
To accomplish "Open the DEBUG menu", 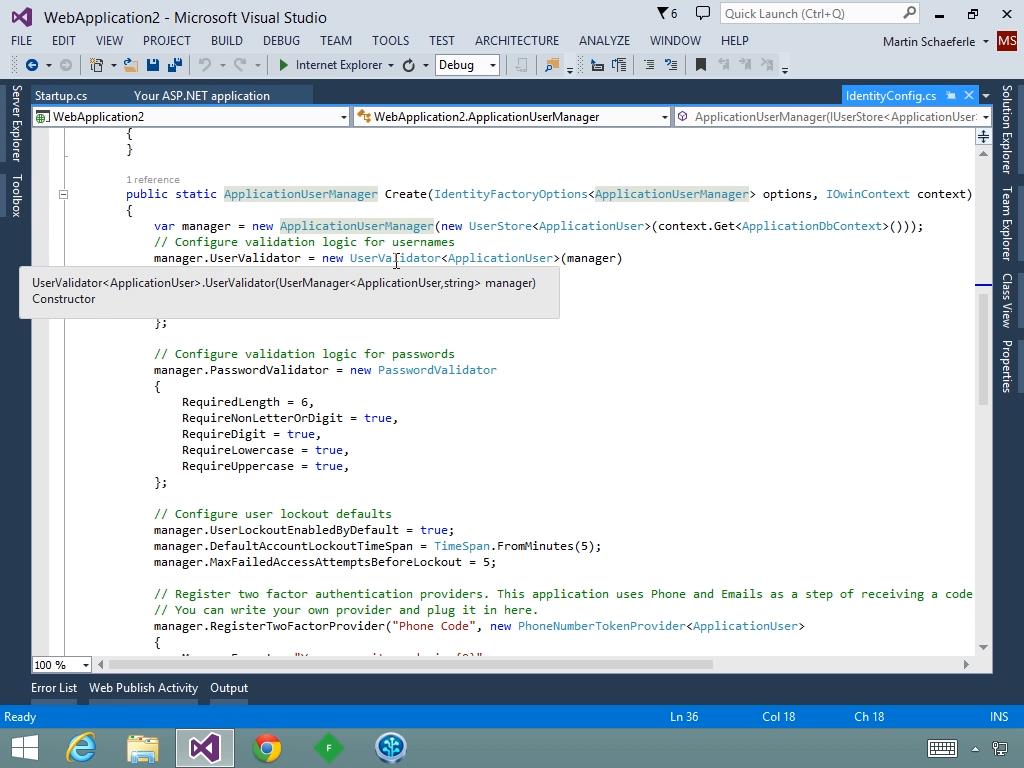I will (x=281, y=40).
